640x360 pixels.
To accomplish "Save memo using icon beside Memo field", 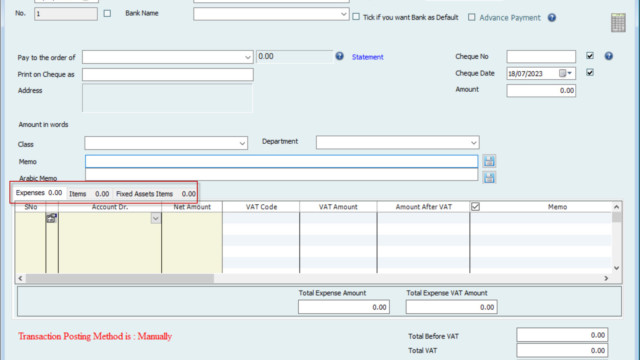I will 489,161.
